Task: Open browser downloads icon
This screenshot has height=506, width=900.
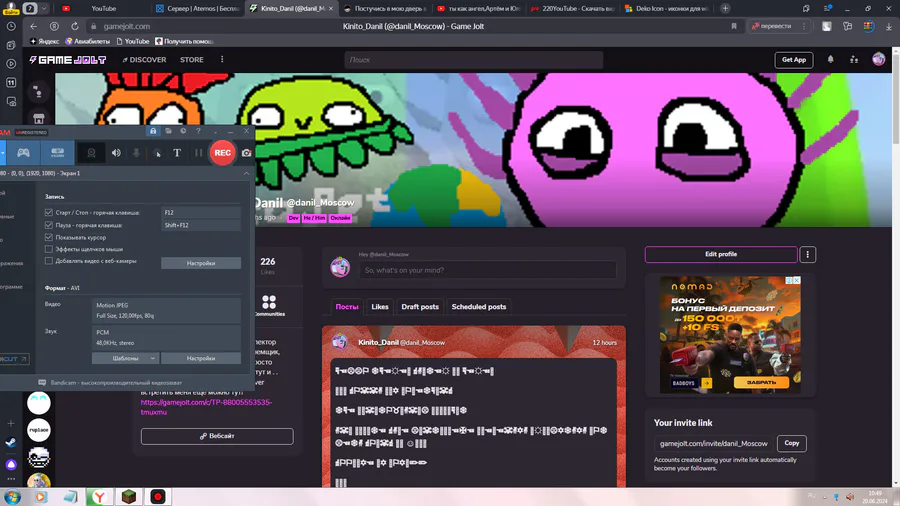Action: click(x=889, y=26)
